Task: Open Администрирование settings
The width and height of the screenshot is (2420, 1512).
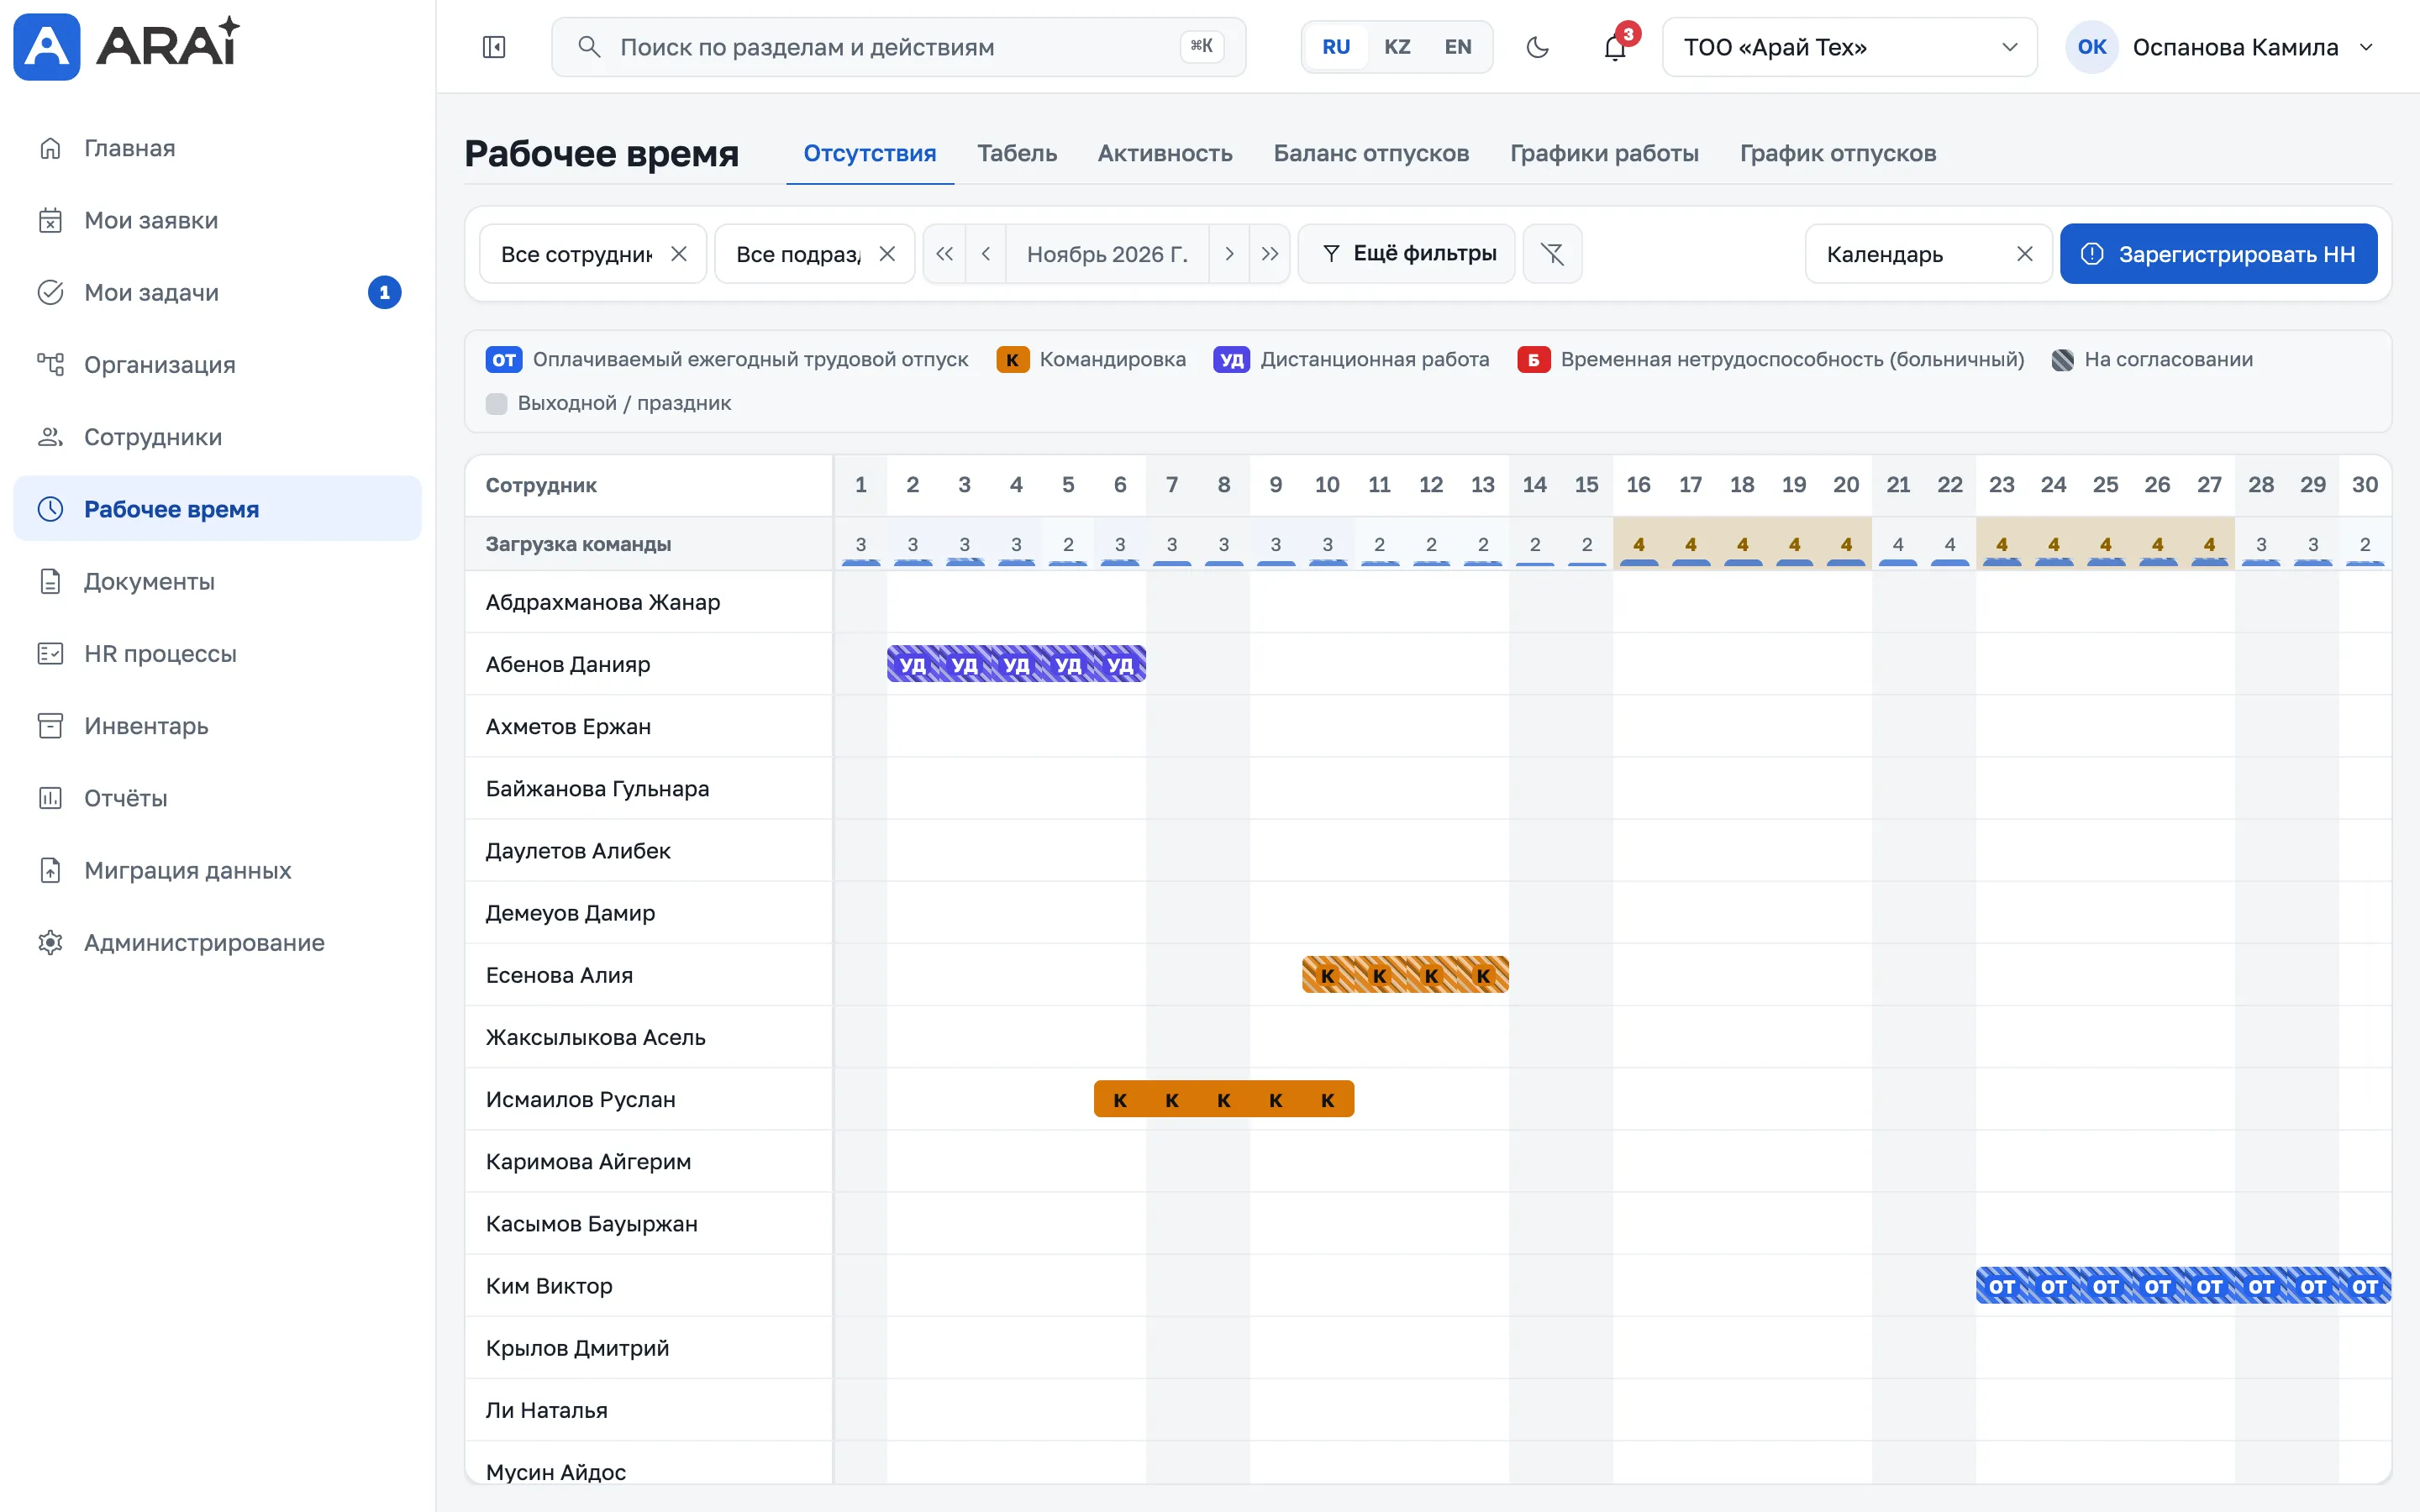Action: coord(217,942)
